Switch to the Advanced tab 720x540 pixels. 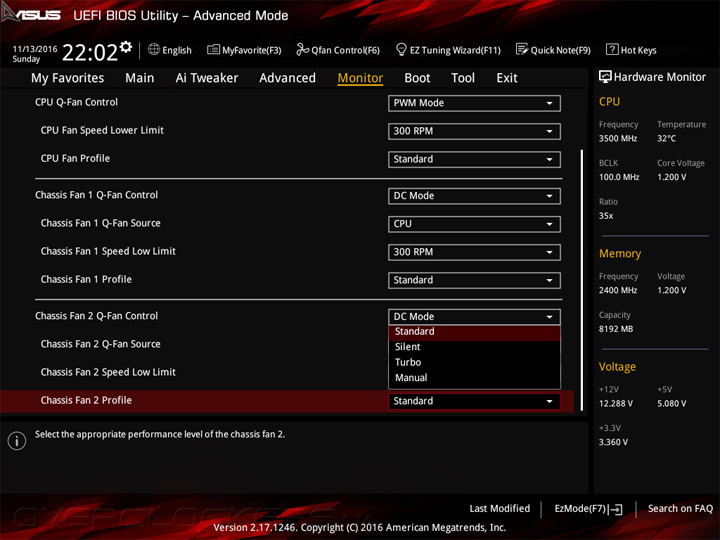(287, 78)
